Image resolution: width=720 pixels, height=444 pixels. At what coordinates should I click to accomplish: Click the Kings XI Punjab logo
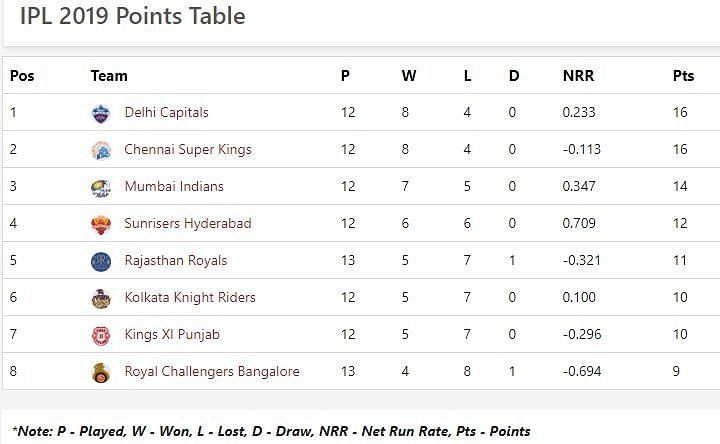coord(100,335)
